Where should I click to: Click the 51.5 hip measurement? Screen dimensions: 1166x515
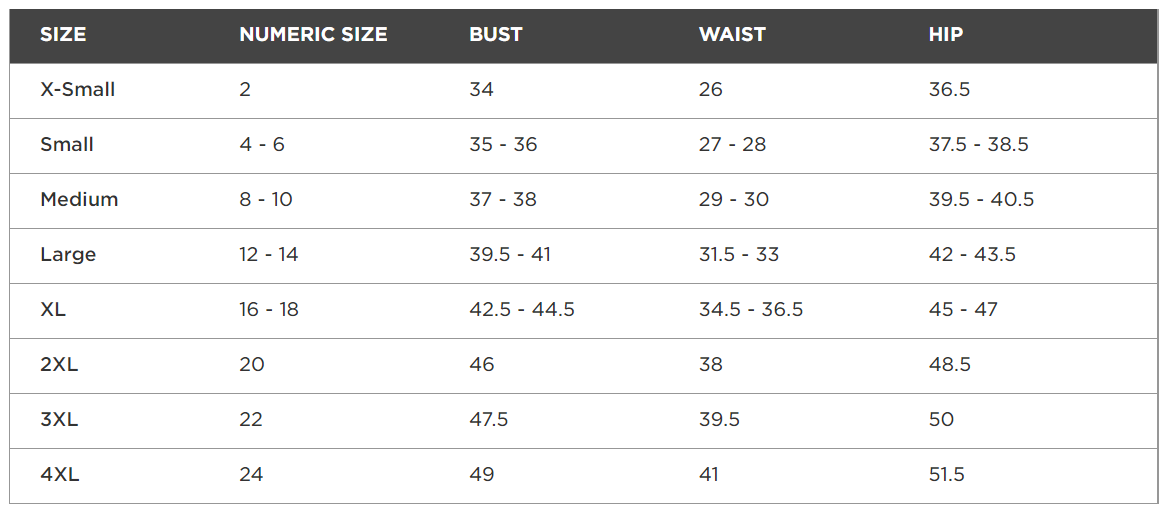click(947, 475)
